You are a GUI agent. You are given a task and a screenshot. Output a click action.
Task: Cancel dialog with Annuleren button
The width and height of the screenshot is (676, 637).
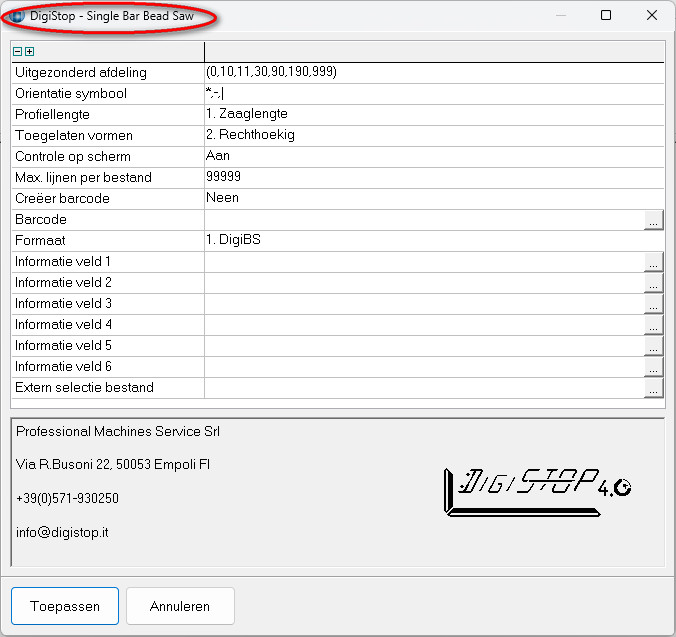180,606
